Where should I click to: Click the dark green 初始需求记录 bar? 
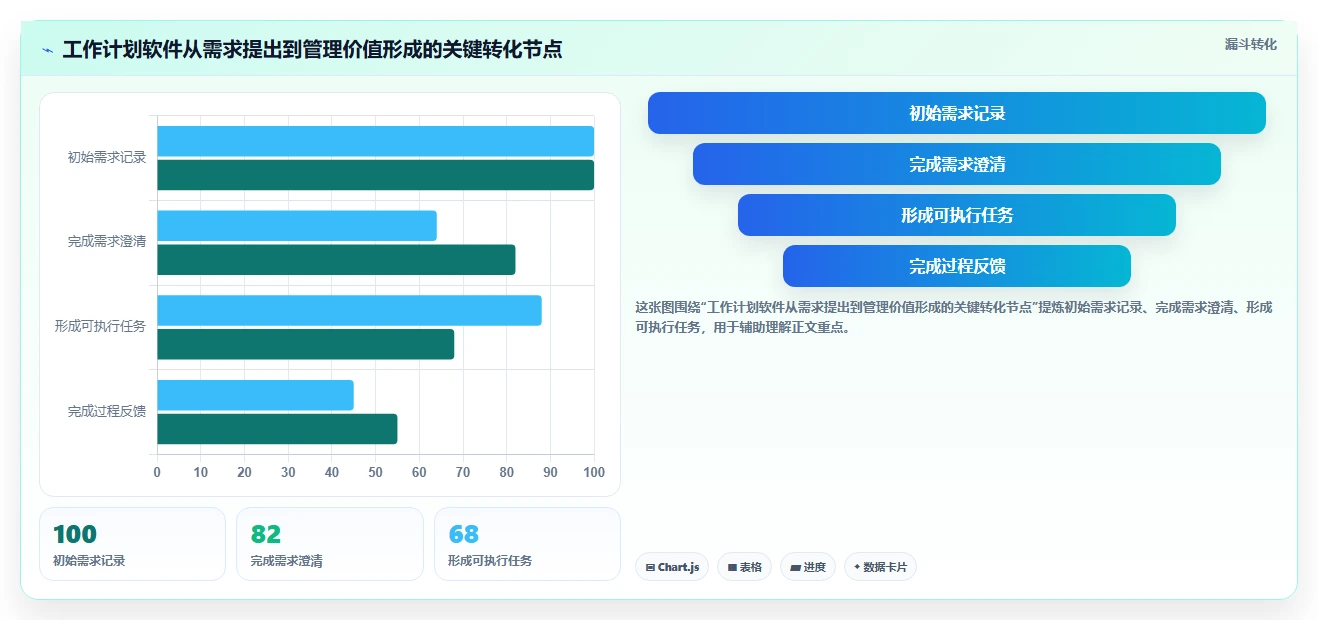[x=375, y=175]
